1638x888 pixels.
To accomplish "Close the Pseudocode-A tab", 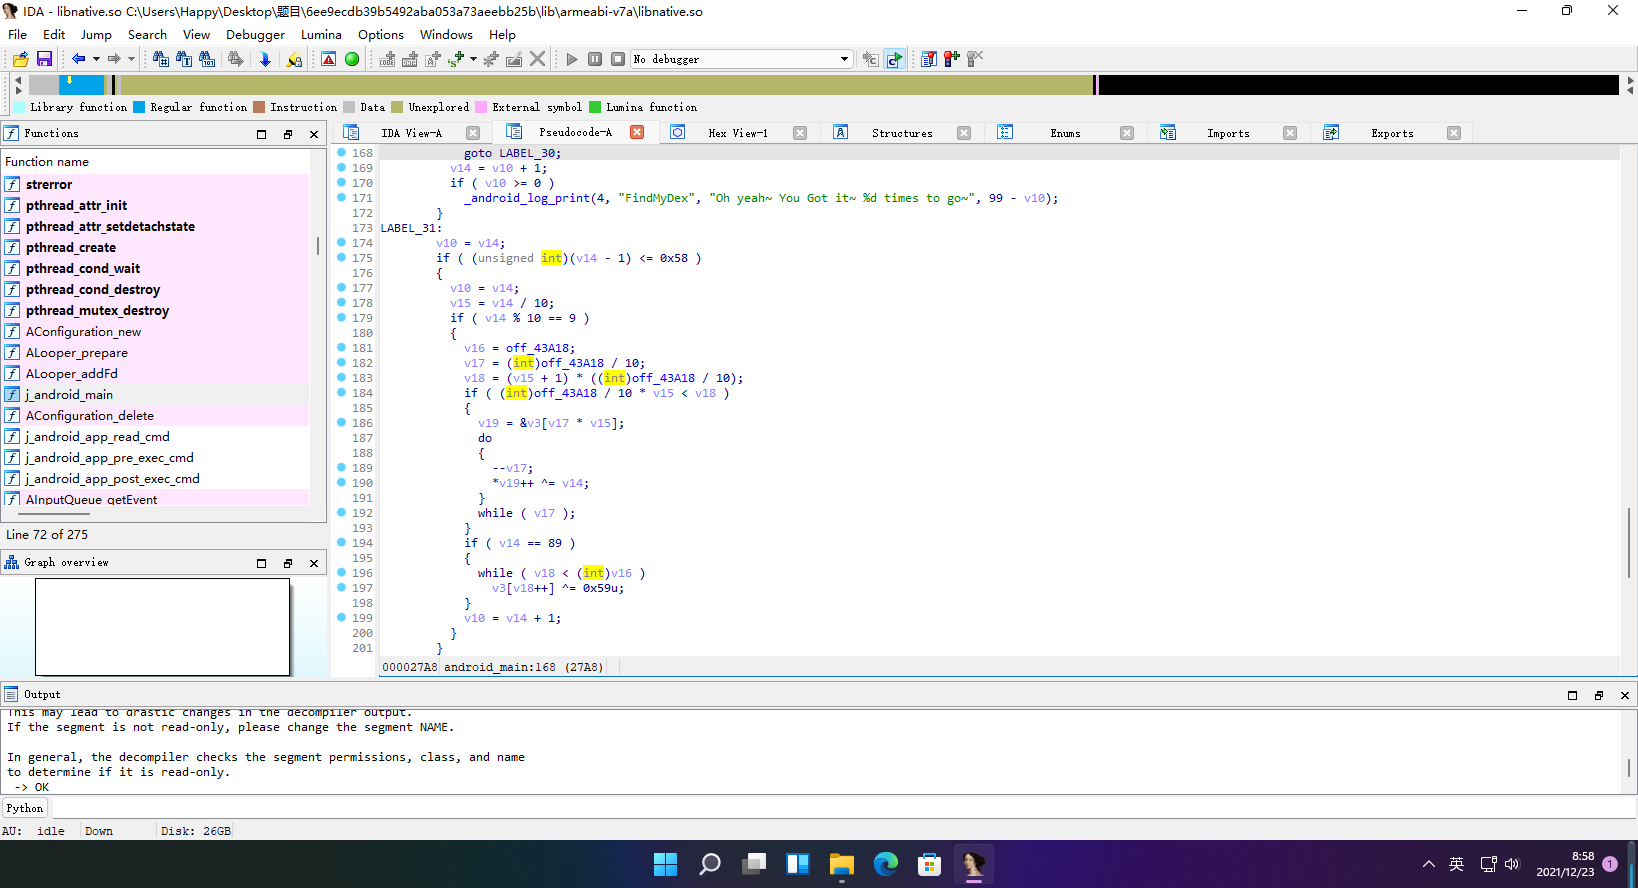I will click(637, 132).
